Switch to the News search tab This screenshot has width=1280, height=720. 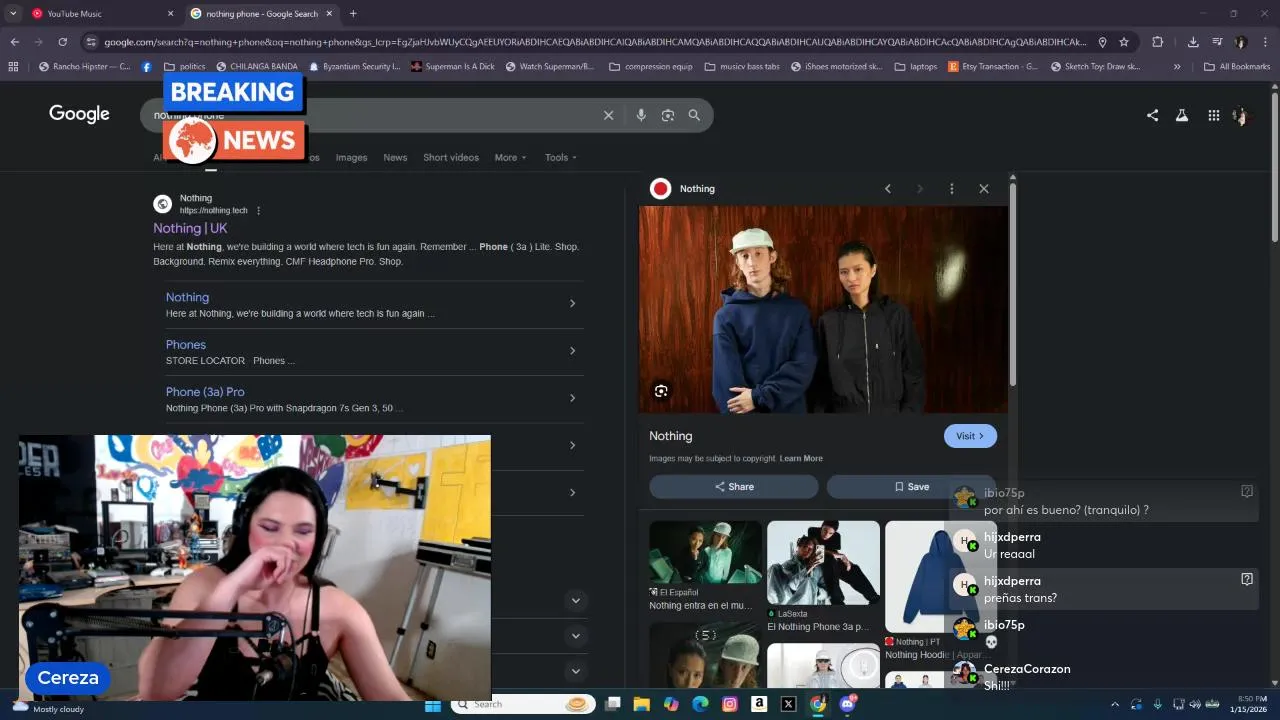point(395,157)
